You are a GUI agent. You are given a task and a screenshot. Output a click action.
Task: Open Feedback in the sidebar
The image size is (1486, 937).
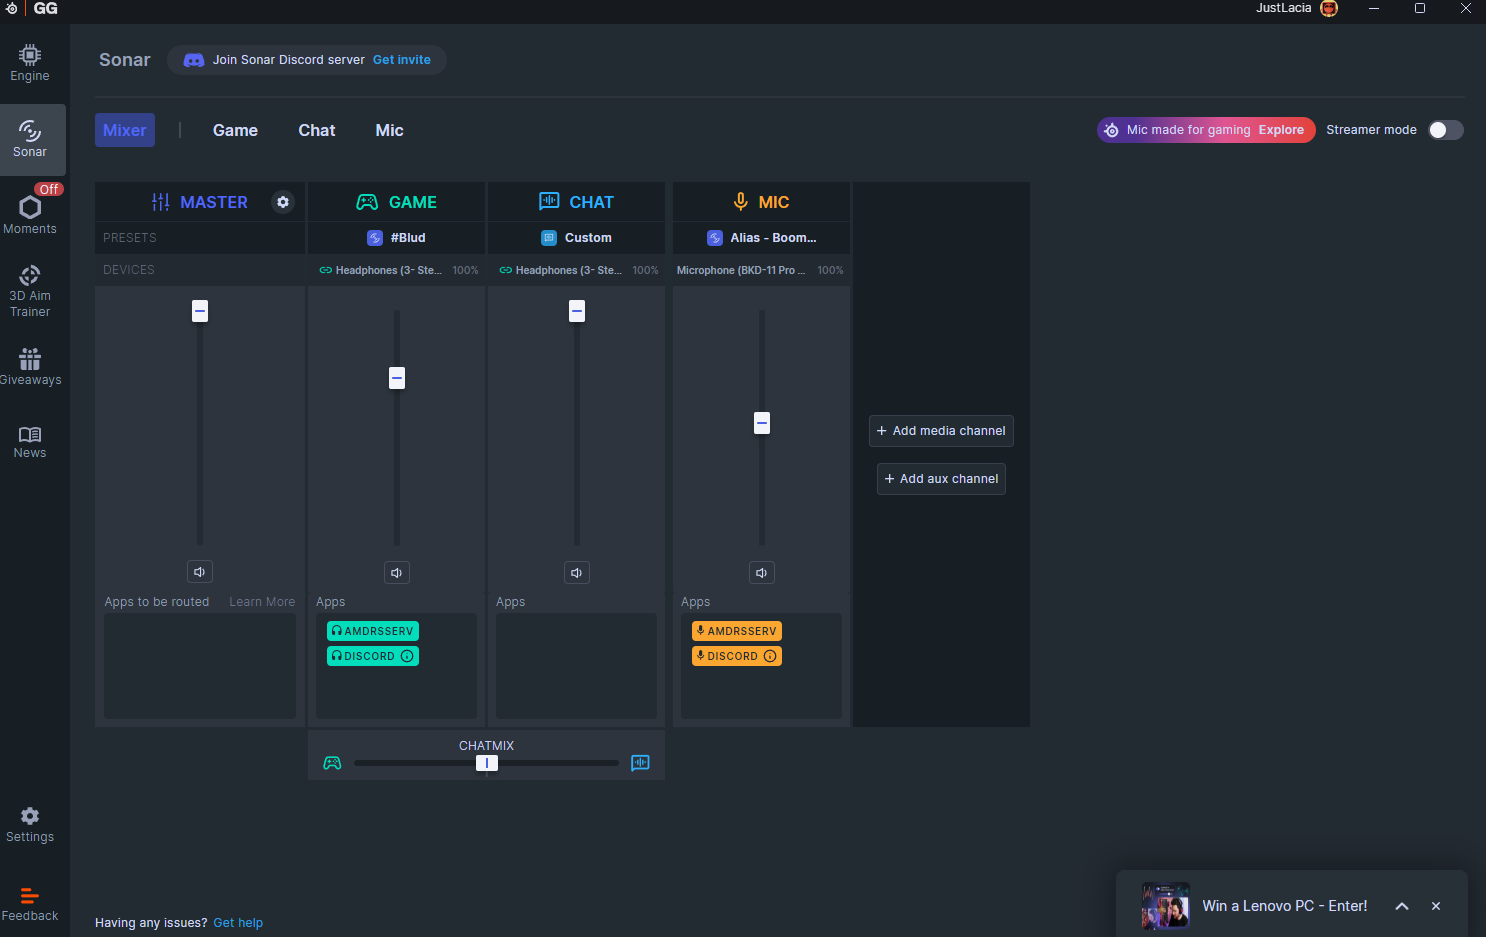[30, 904]
